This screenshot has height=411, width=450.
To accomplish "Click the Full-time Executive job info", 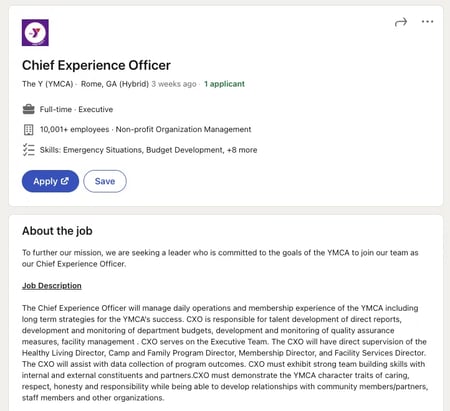I will point(76,109).
